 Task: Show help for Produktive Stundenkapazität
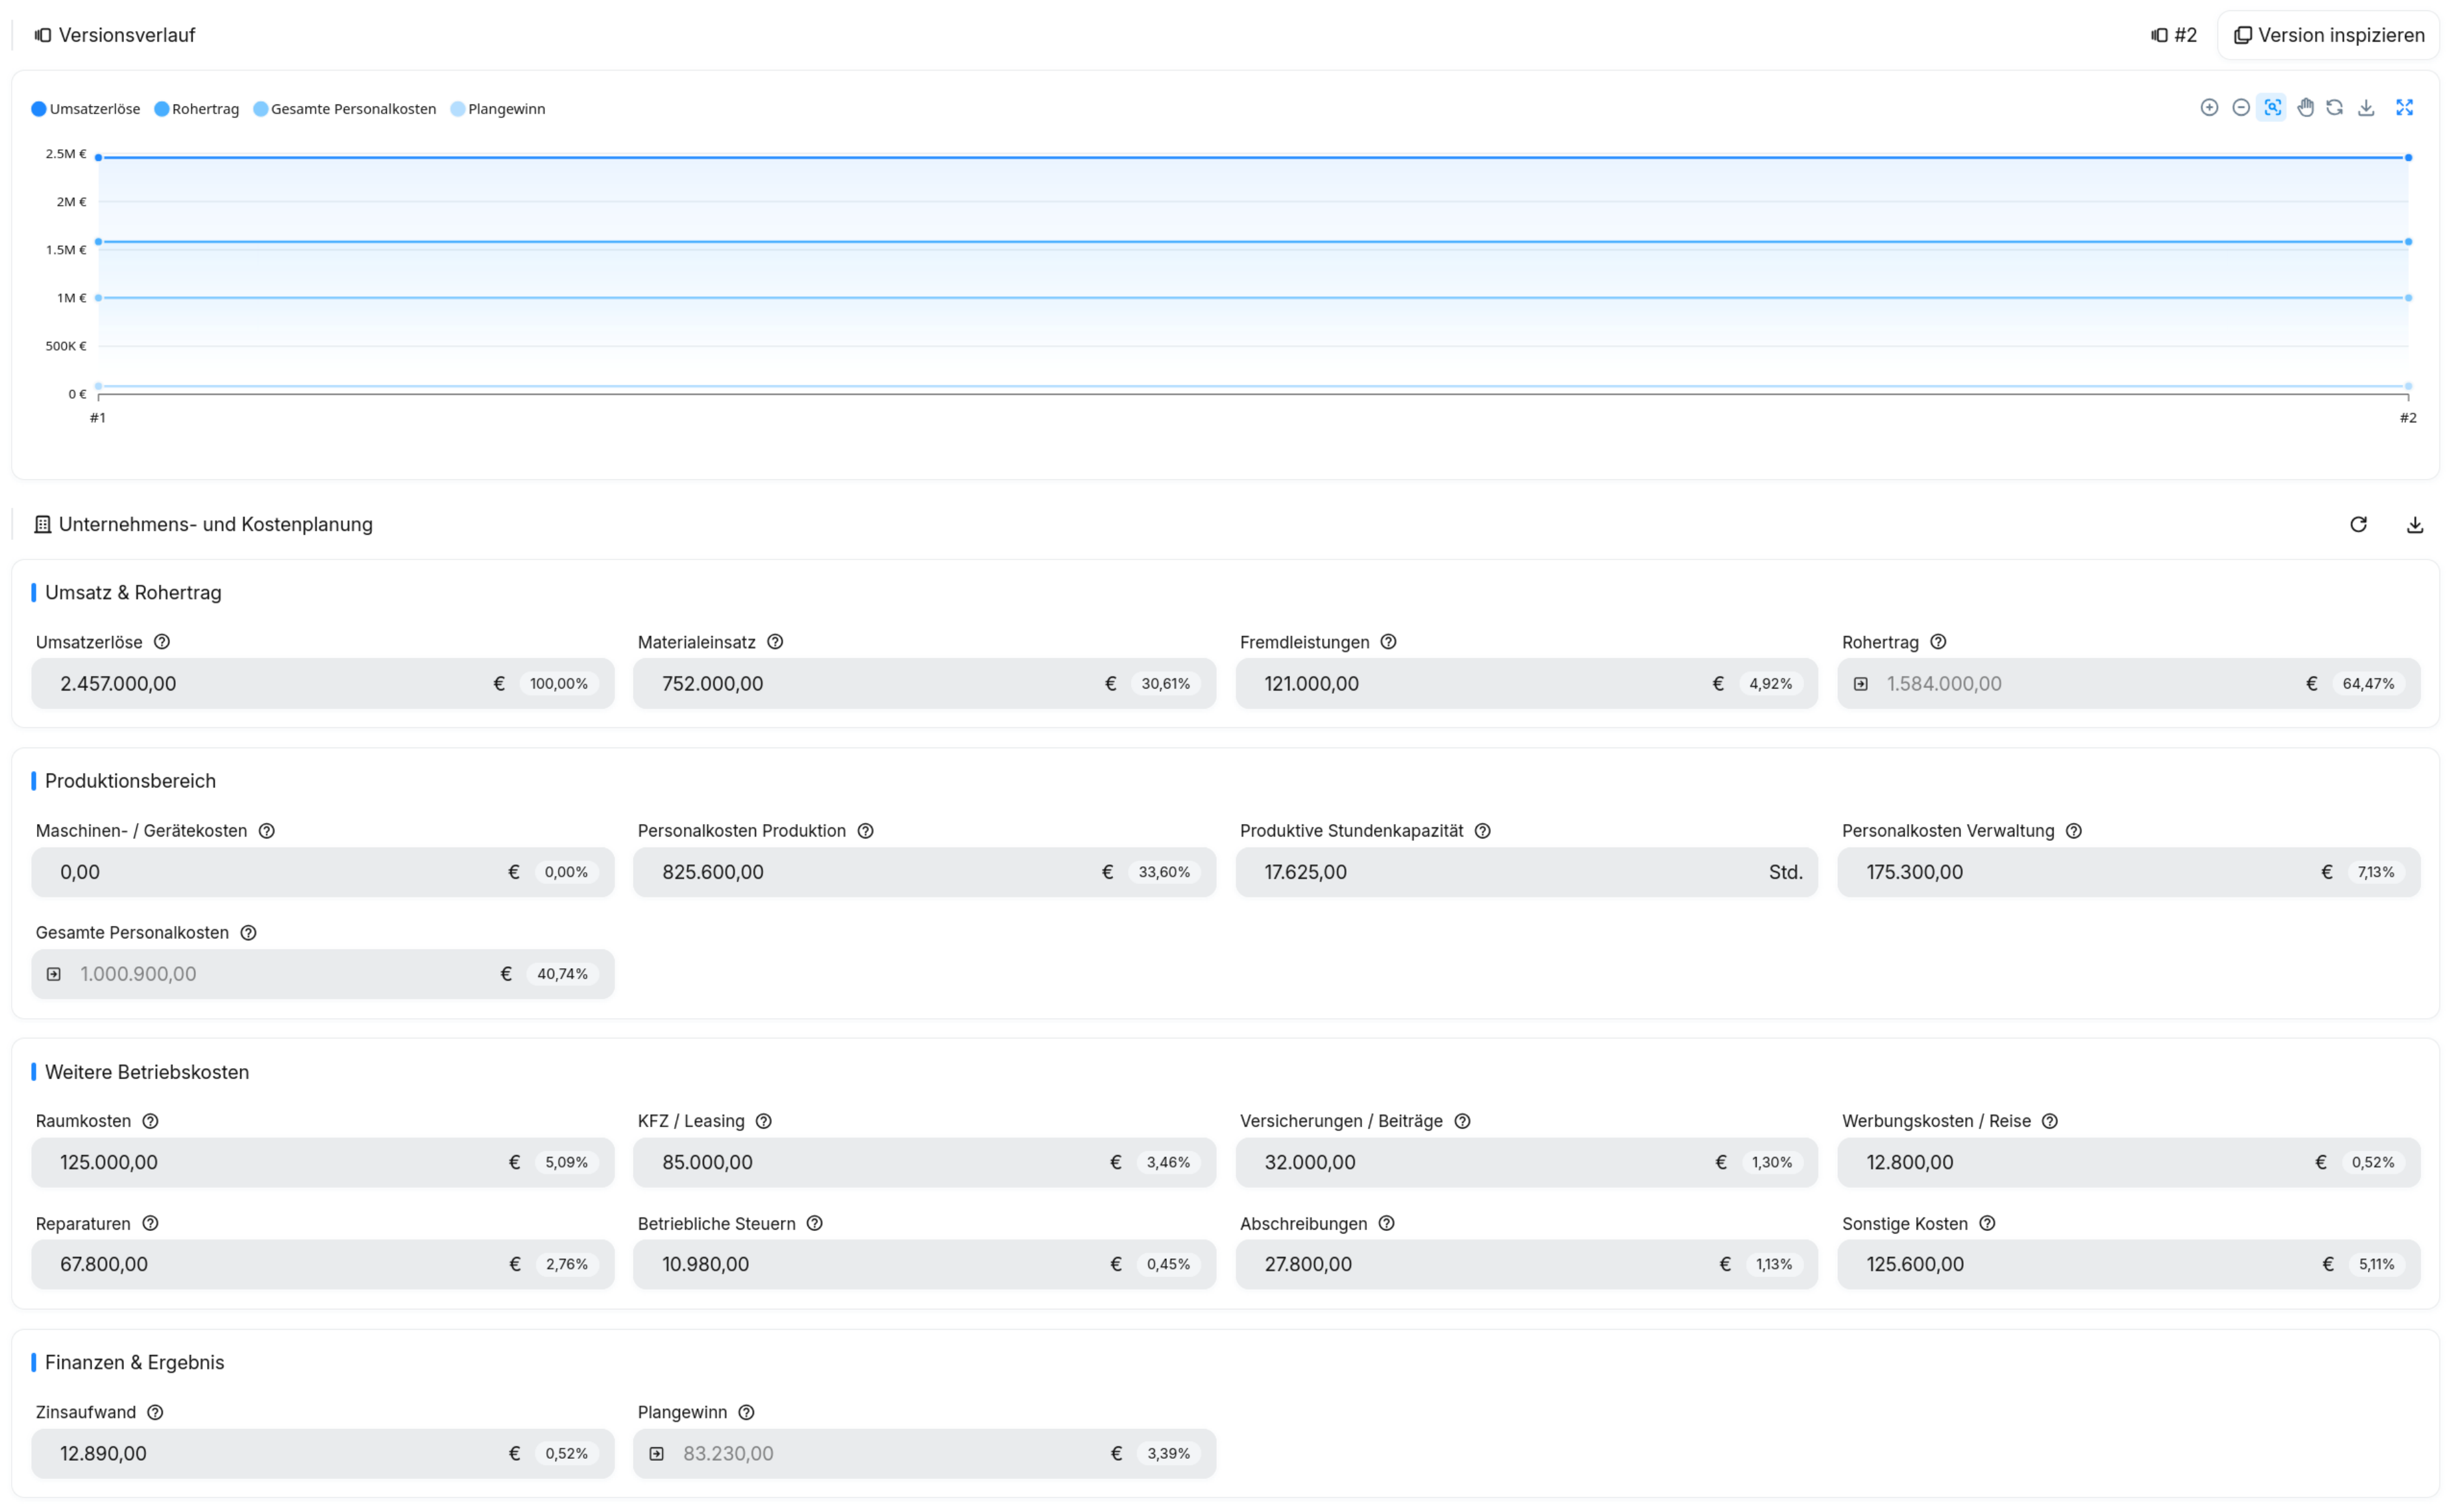[x=1483, y=831]
